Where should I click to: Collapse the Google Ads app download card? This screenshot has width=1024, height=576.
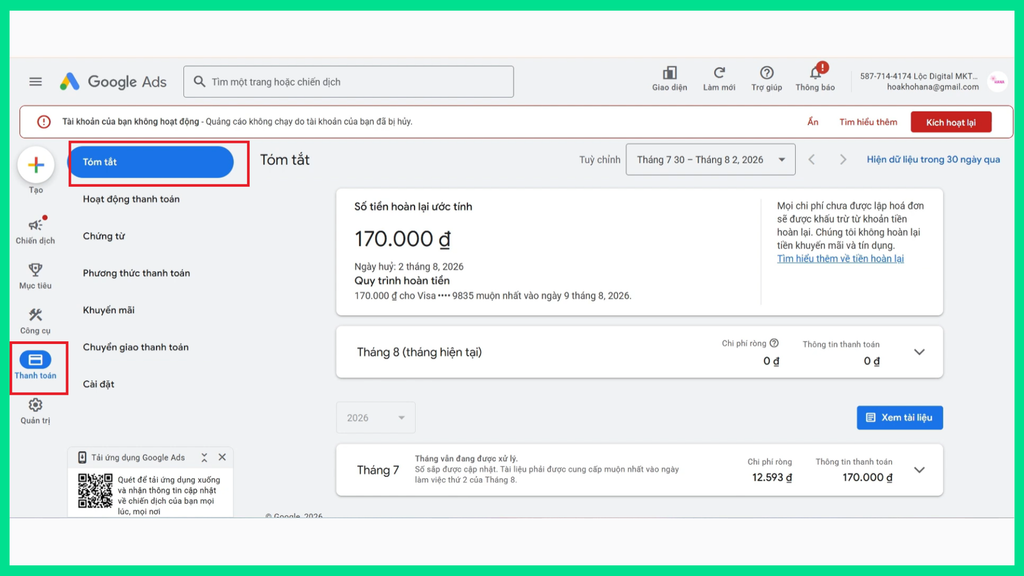tap(204, 458)
